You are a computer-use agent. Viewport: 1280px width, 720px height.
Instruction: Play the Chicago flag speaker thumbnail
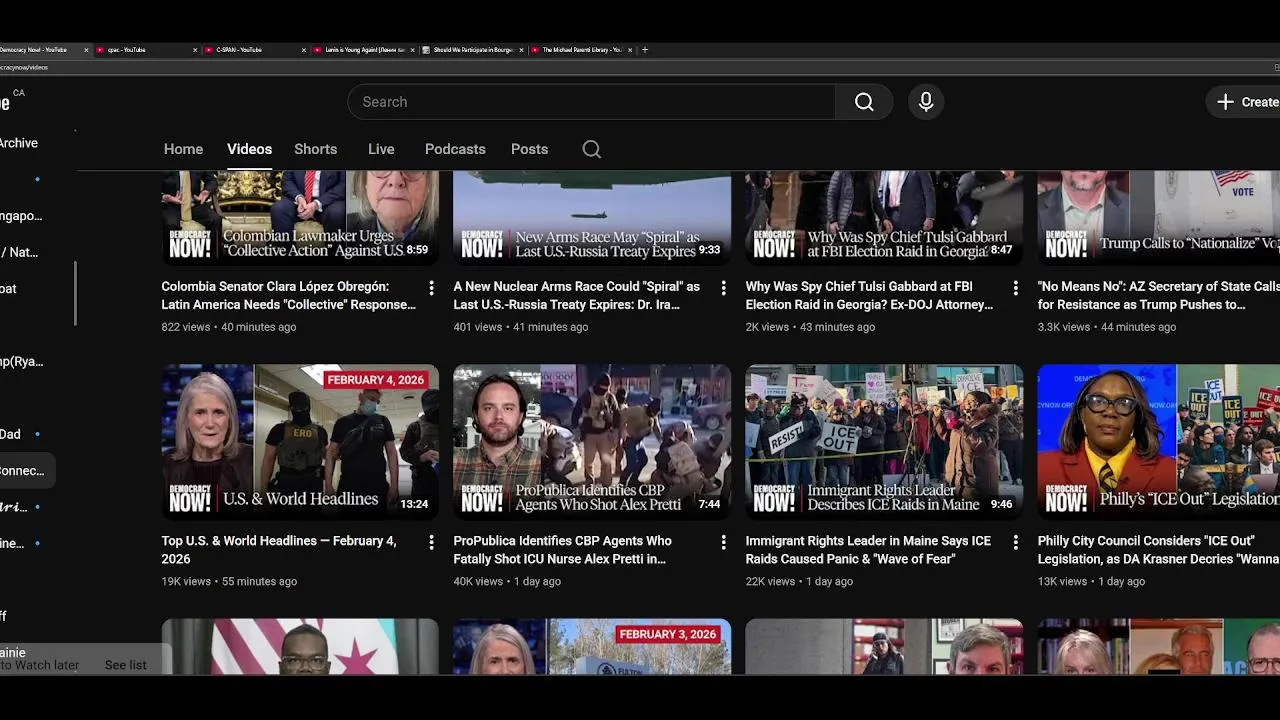(300, 646)
